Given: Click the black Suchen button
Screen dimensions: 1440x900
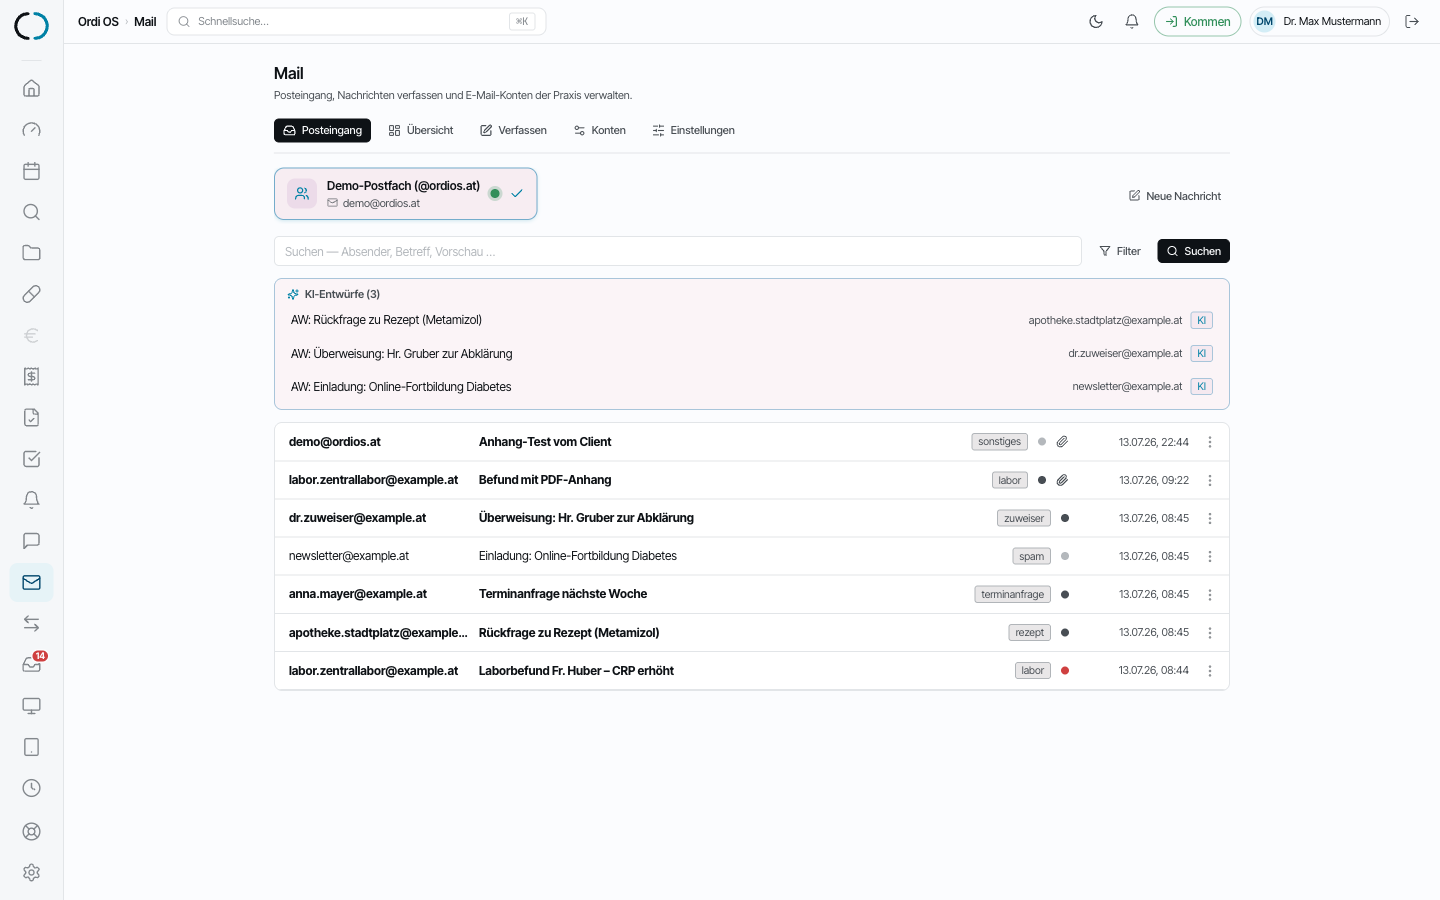Looking at the screenshot, I should click(x=1193, y=251).
